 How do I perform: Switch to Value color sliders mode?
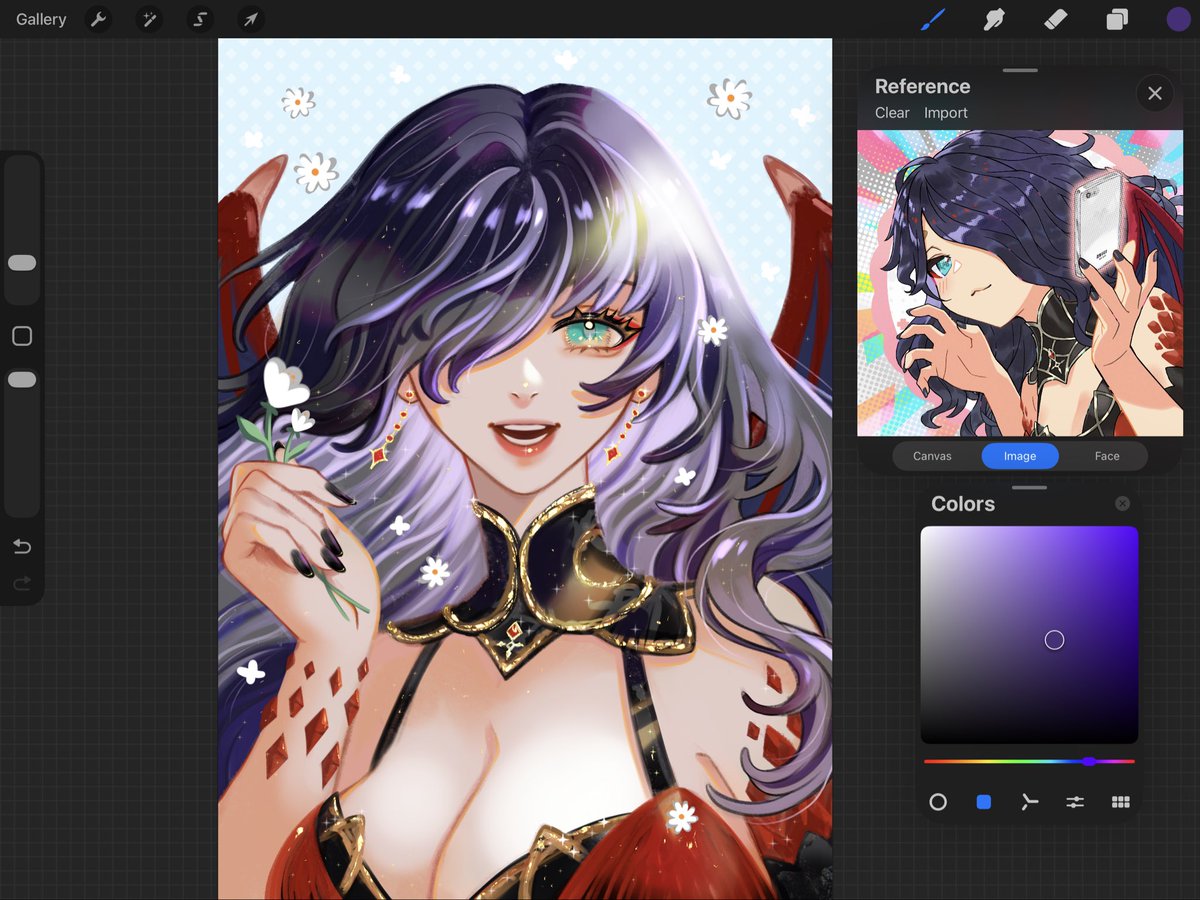pyautogui.click(x=1074, y=802)
